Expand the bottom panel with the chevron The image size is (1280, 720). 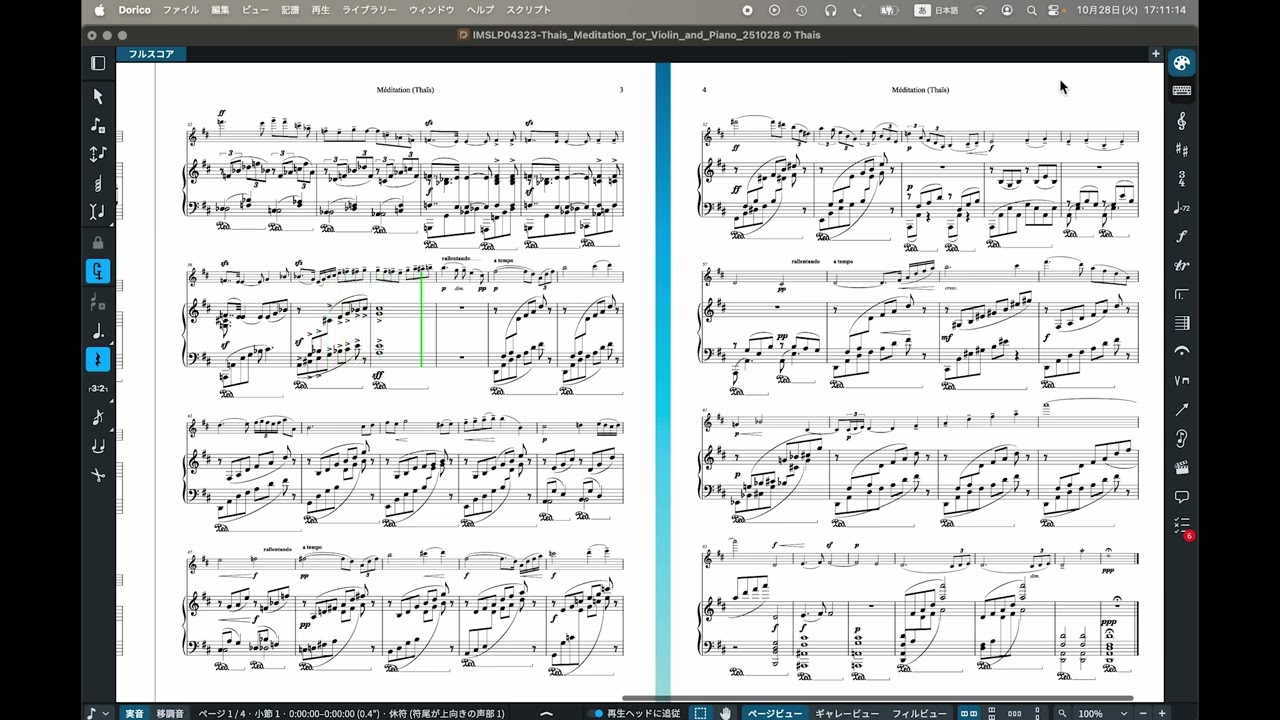point(546,713)
